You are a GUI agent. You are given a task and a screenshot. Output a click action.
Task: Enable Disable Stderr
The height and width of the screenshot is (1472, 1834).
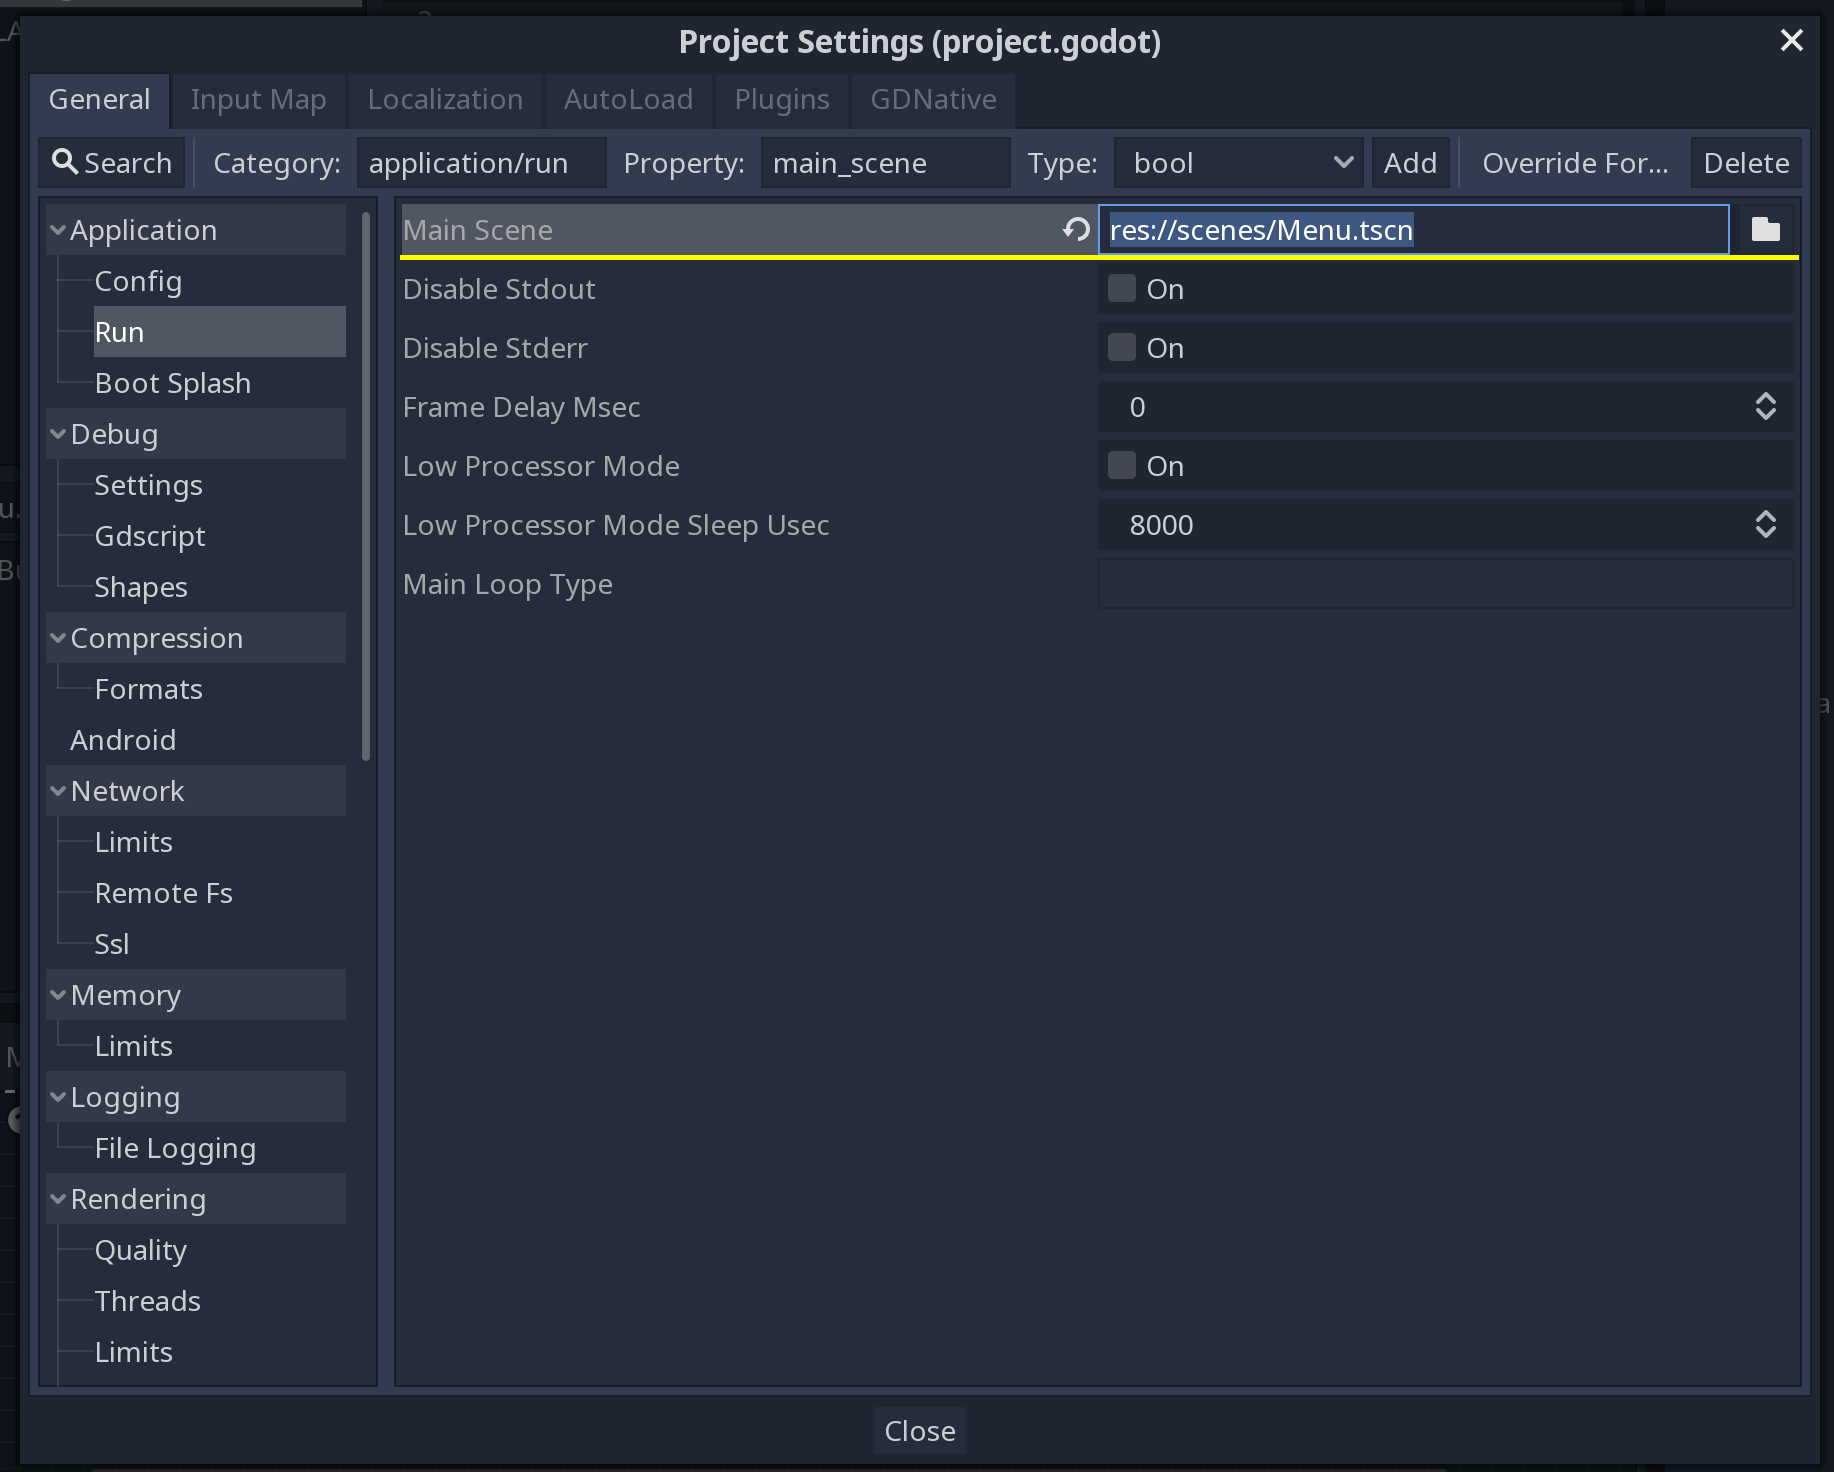tap(1121, 346)
